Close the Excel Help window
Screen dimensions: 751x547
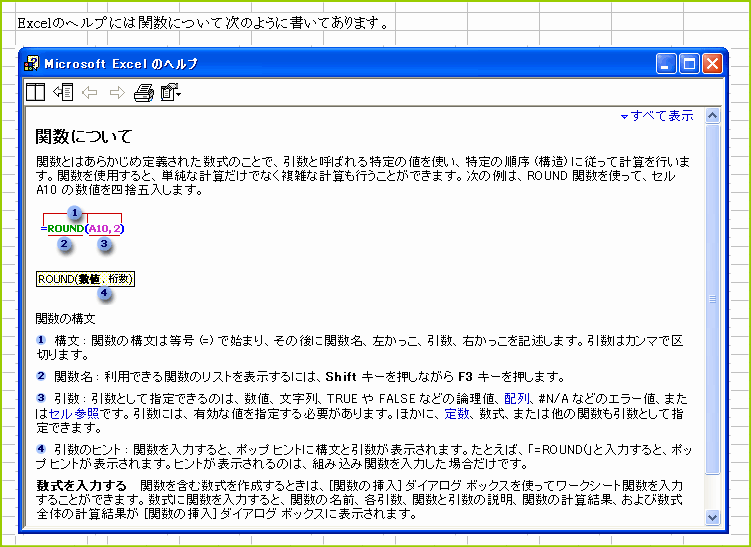click(712, 63)
